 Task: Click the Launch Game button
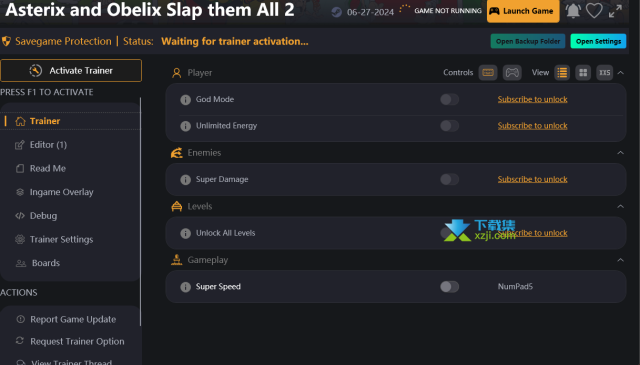pos(523,11)
